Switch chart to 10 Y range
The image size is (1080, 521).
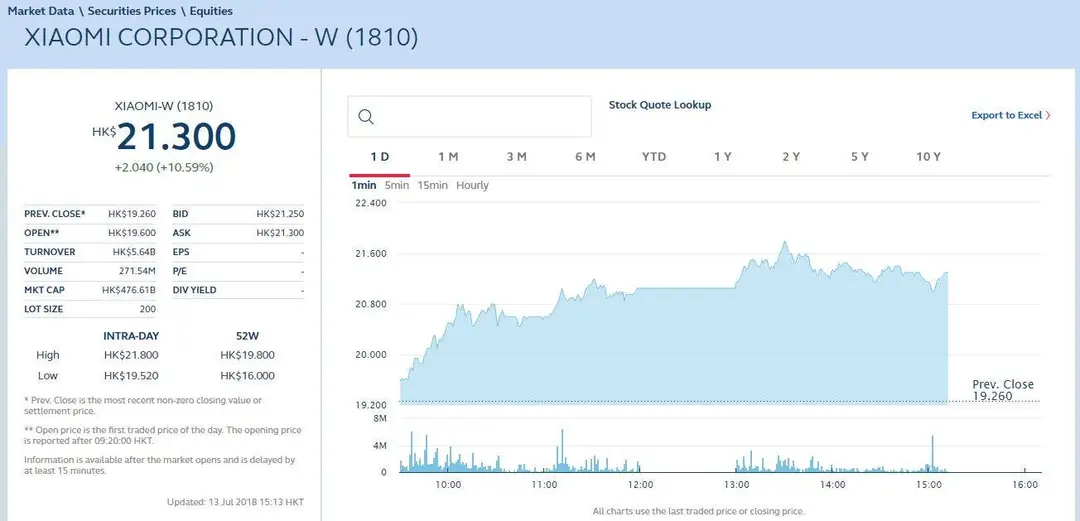[x=928, y=157]
